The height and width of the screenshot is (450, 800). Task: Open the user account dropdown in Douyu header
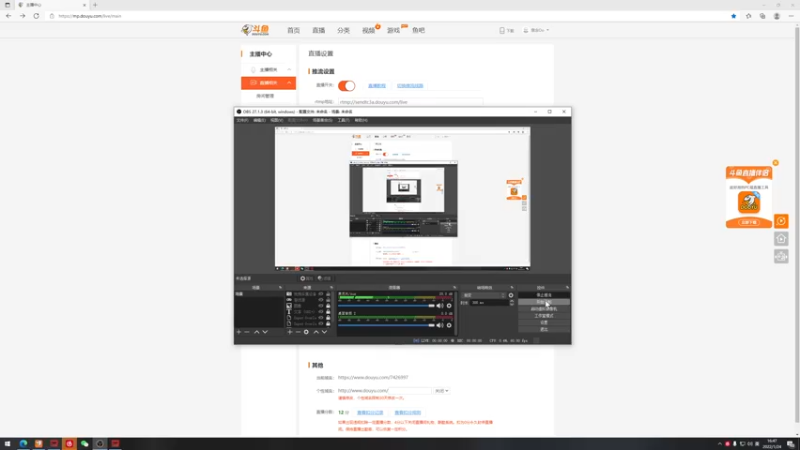tap(536, 31)
